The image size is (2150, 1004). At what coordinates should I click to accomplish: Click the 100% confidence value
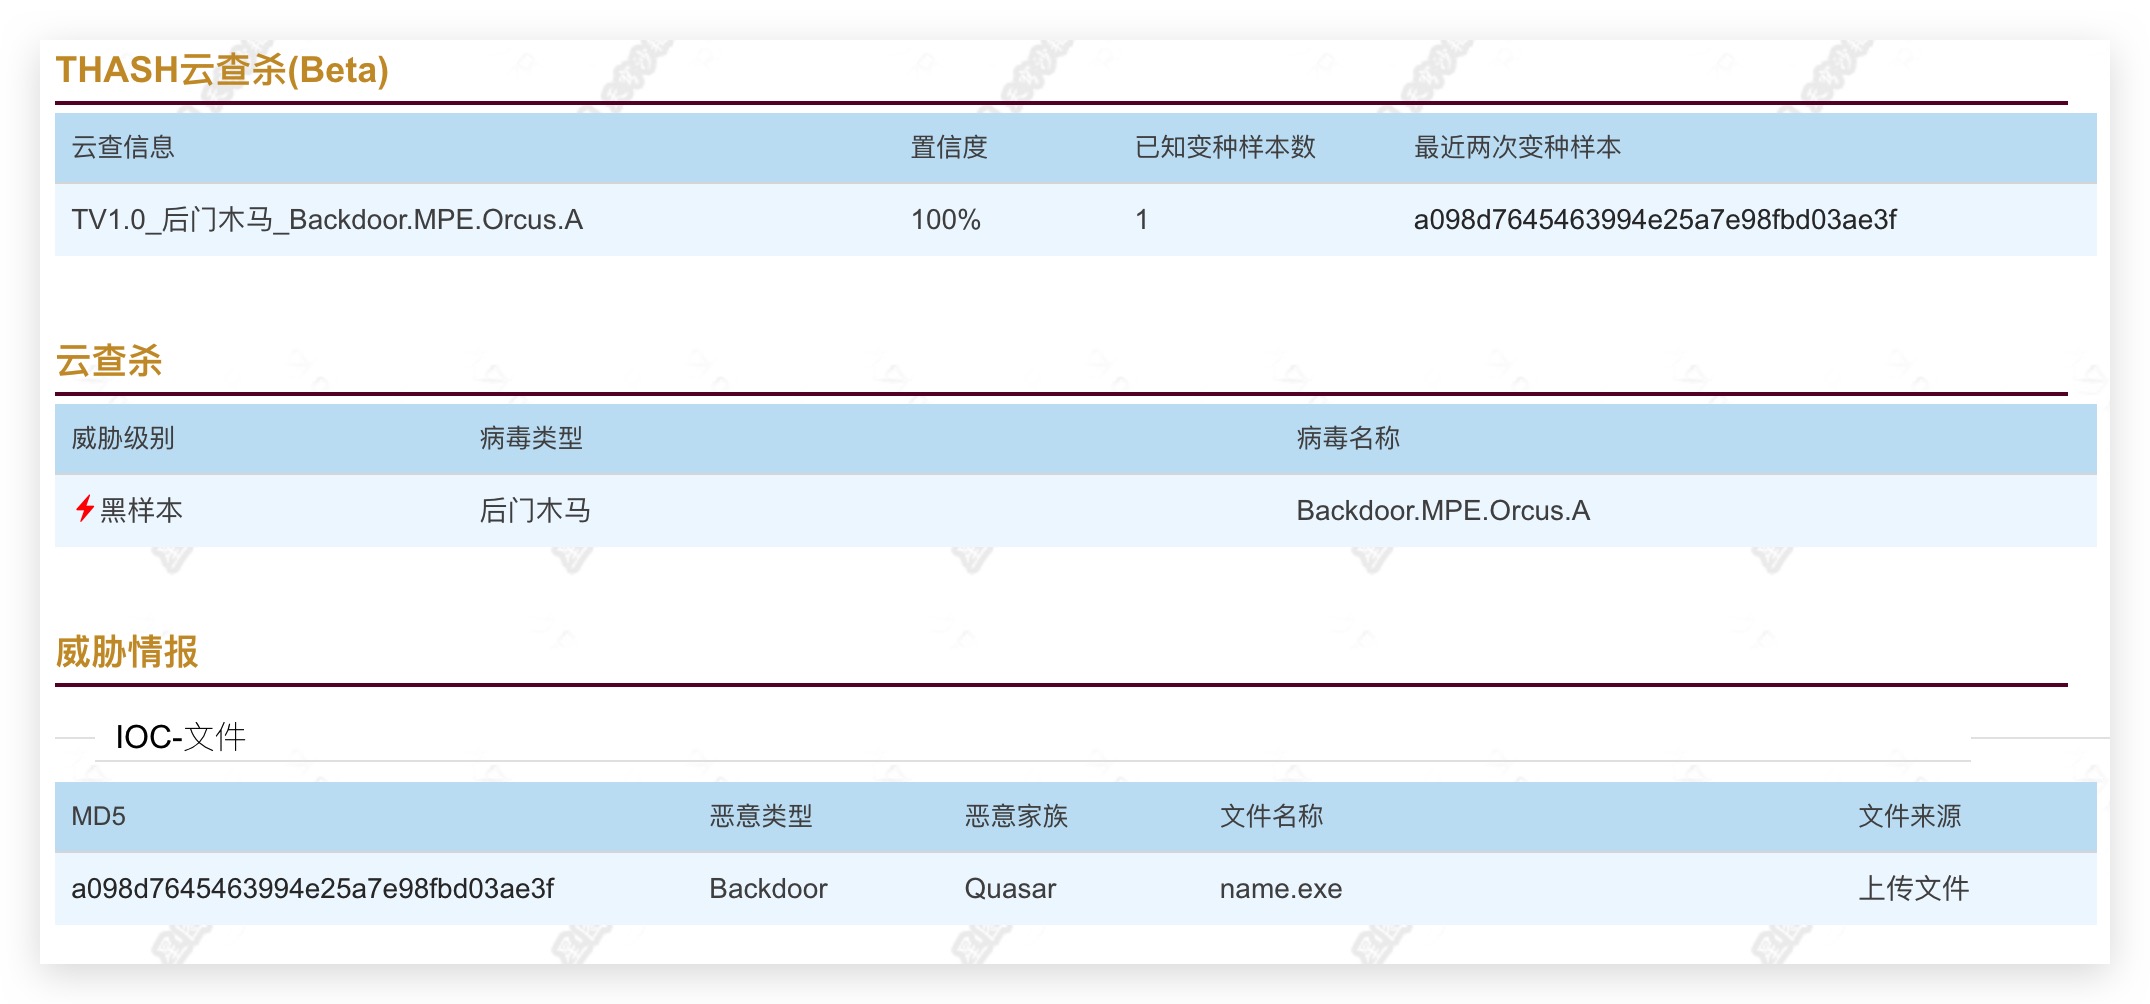945,220
